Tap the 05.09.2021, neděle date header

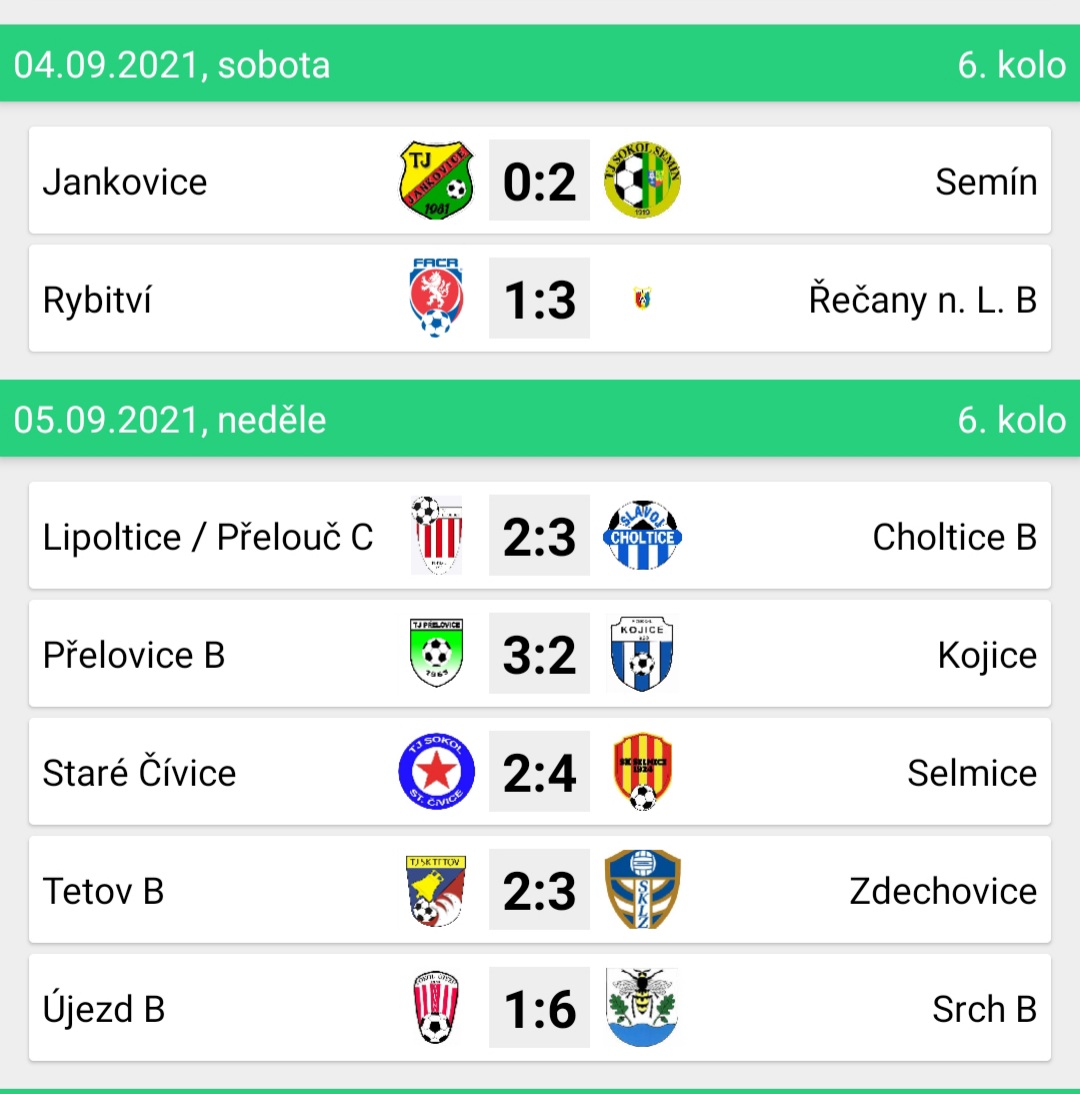point(170,420)
